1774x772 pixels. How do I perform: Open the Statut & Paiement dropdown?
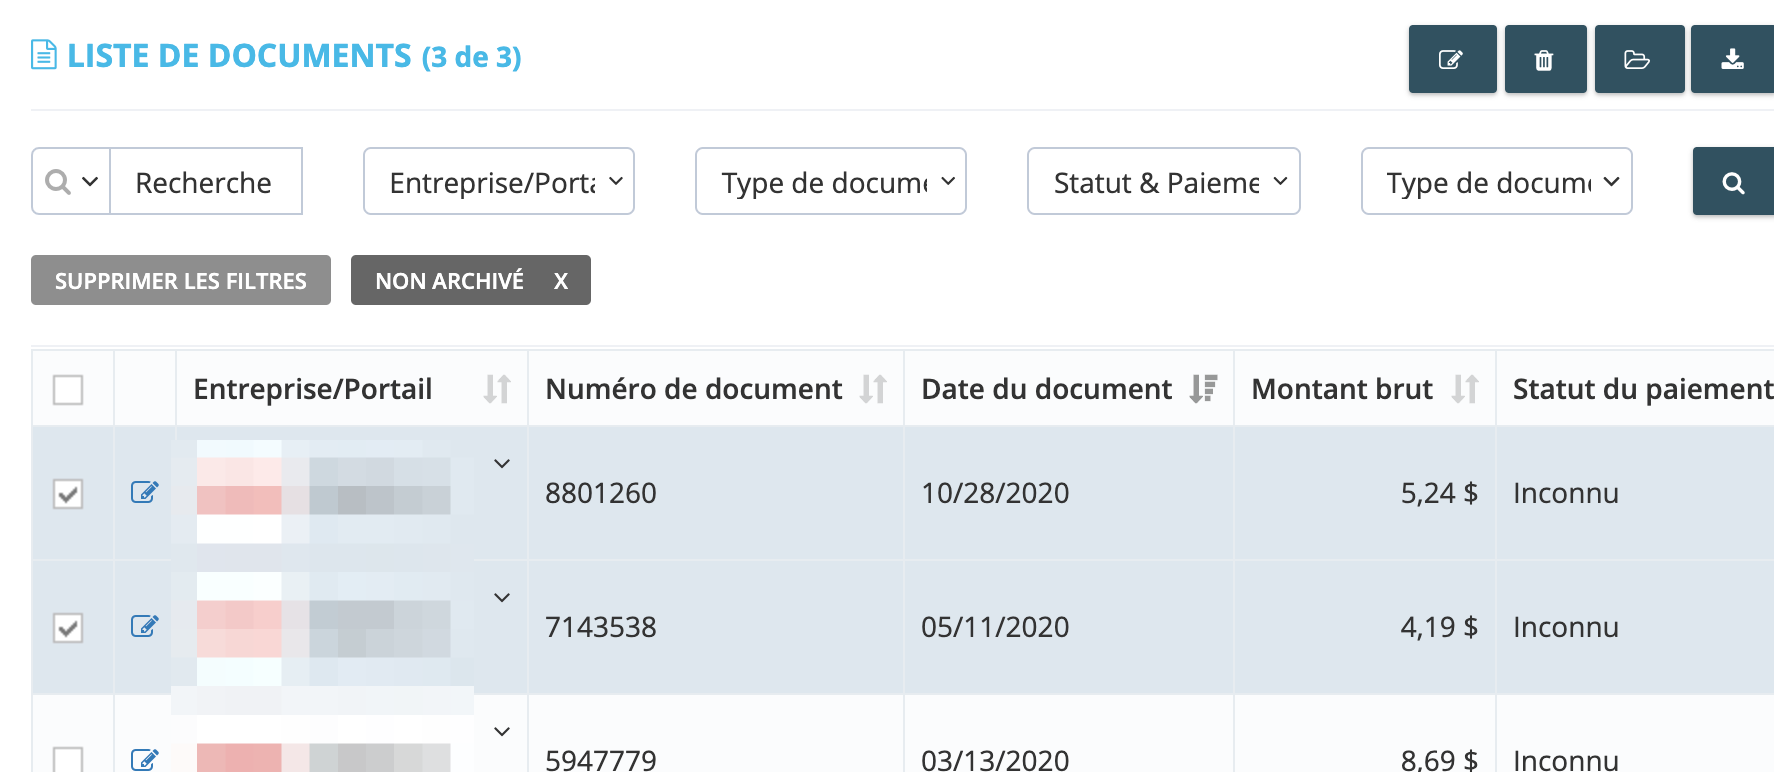1164,182
